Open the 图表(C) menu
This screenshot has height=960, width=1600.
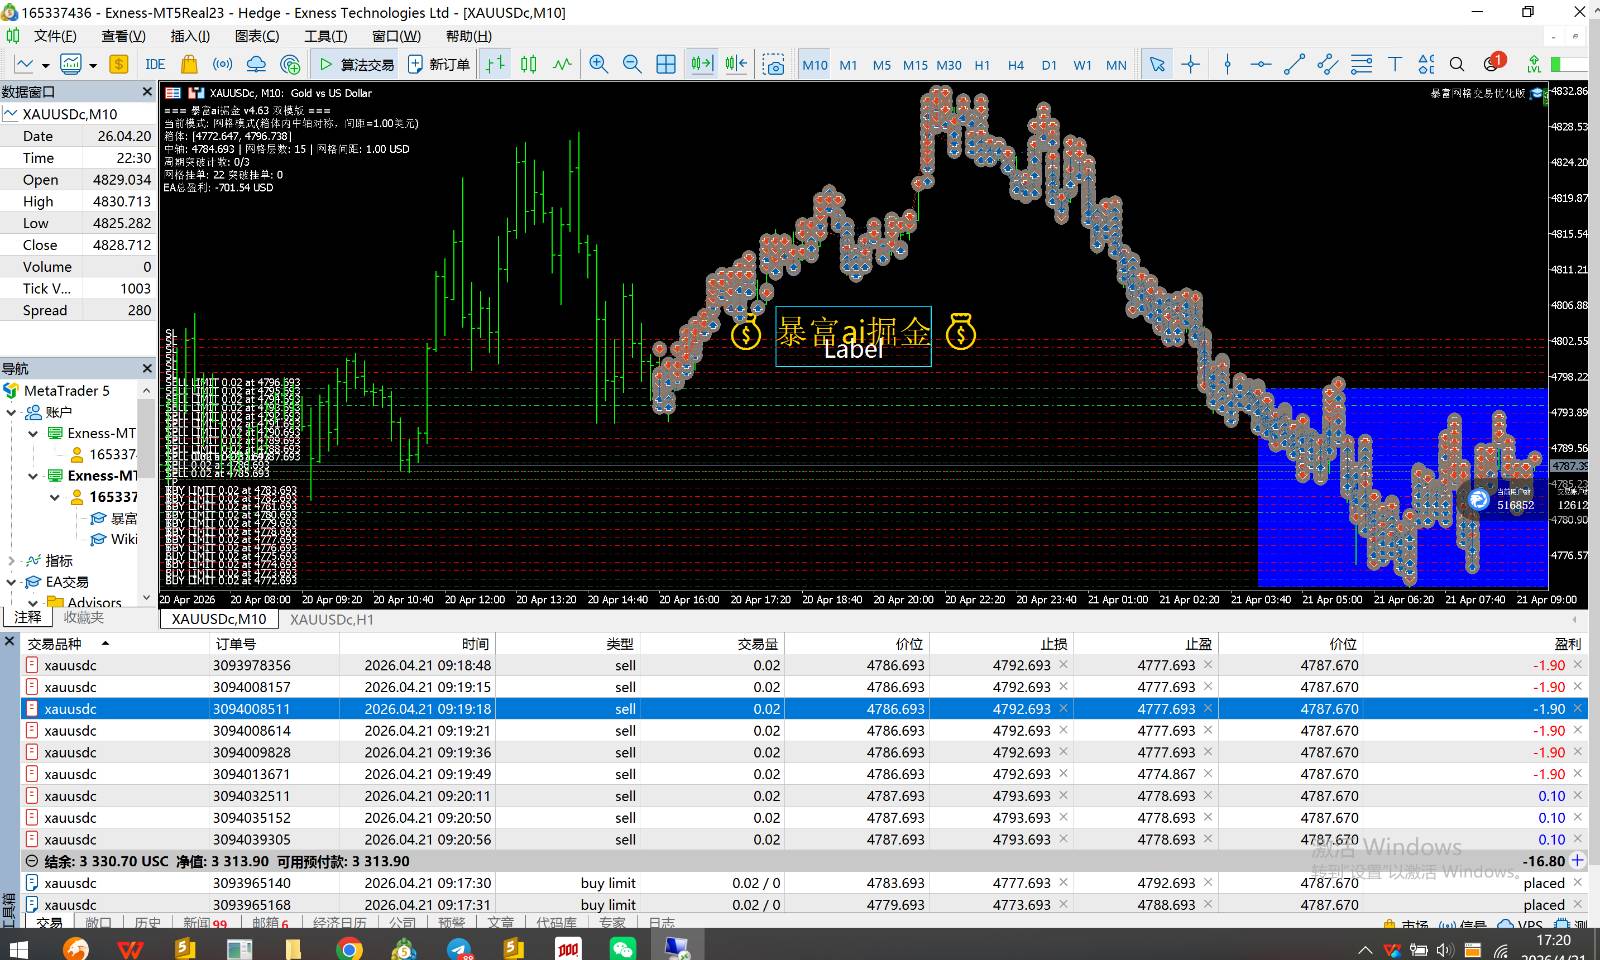coord(257,36)
